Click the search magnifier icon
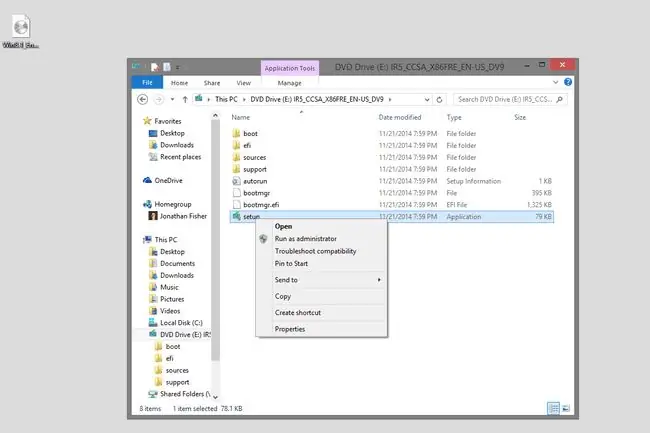This screenshot has width=650, height=433. pos(560,99)
